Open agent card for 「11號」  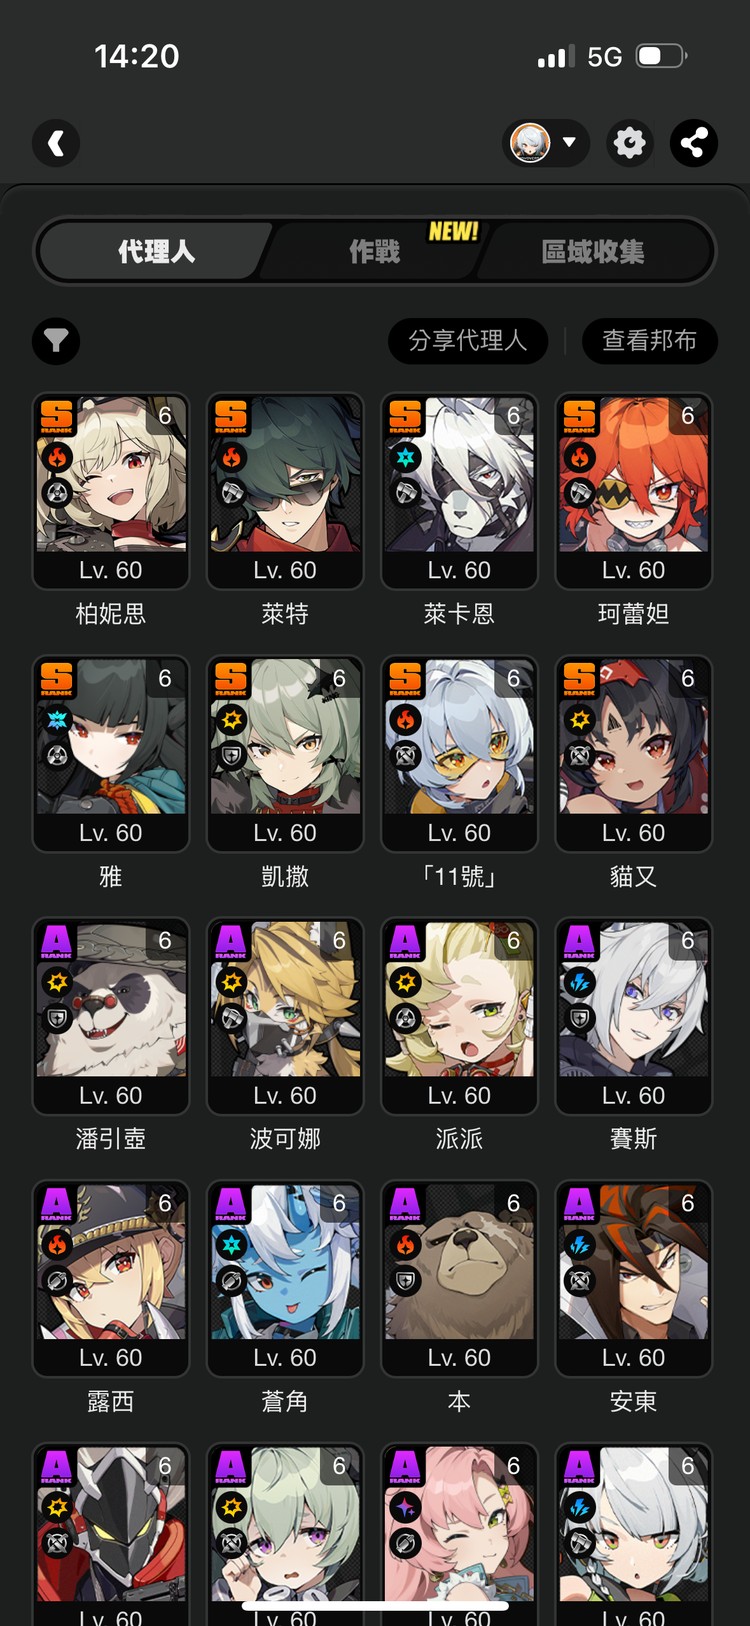[x=459, y=754]
